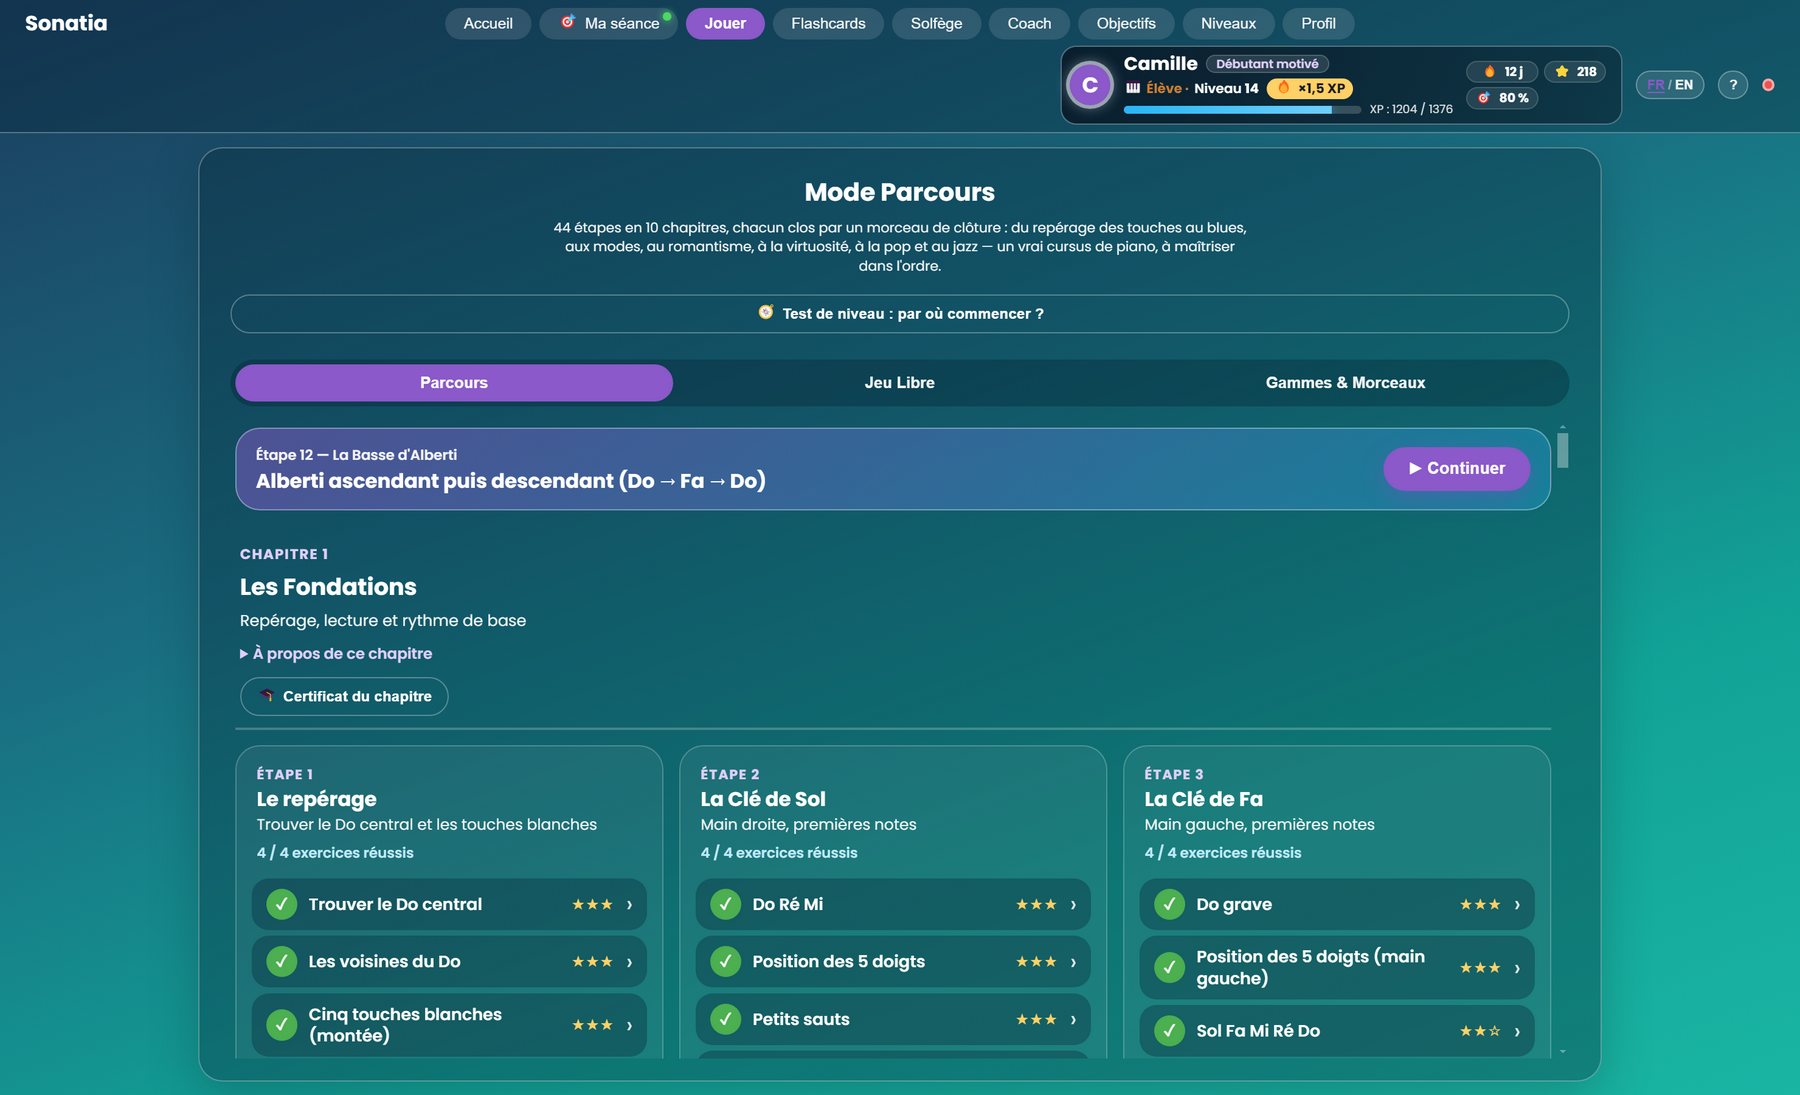Open Flashcards in the navigation bar

(828, 23)
